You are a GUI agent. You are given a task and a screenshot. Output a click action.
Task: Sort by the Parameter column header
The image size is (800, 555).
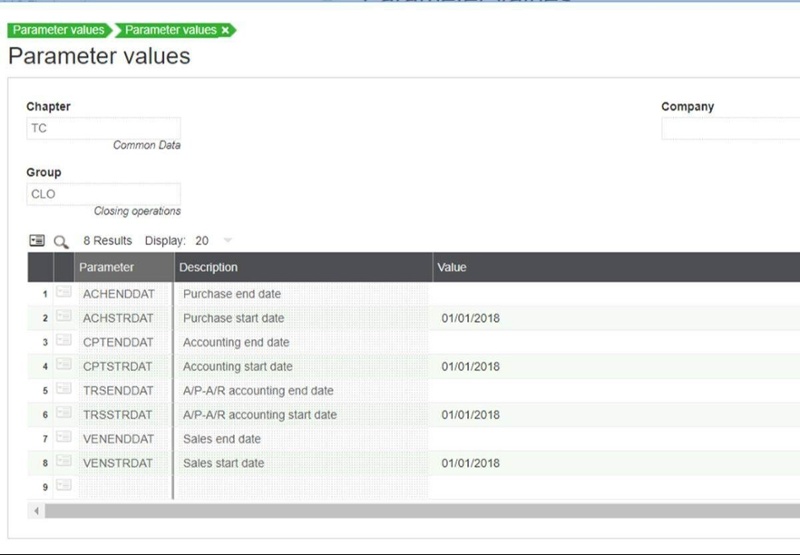click(x=106, y=267)
